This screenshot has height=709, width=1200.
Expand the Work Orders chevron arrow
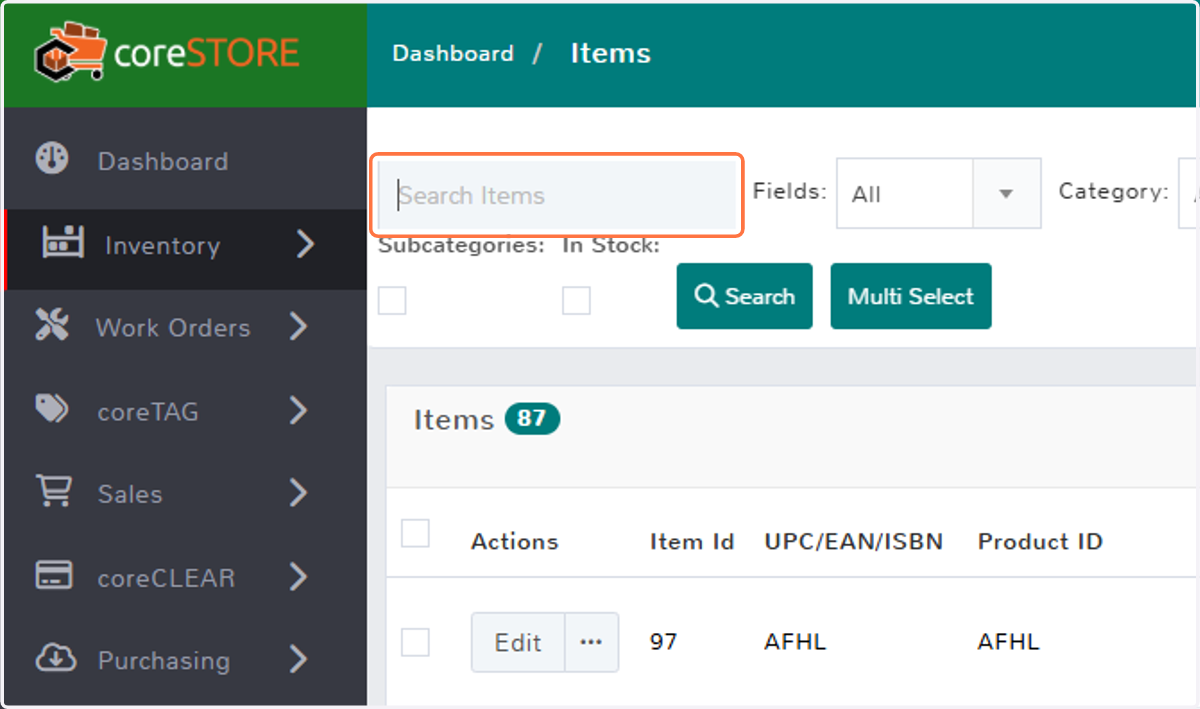[x=298, y=326]
